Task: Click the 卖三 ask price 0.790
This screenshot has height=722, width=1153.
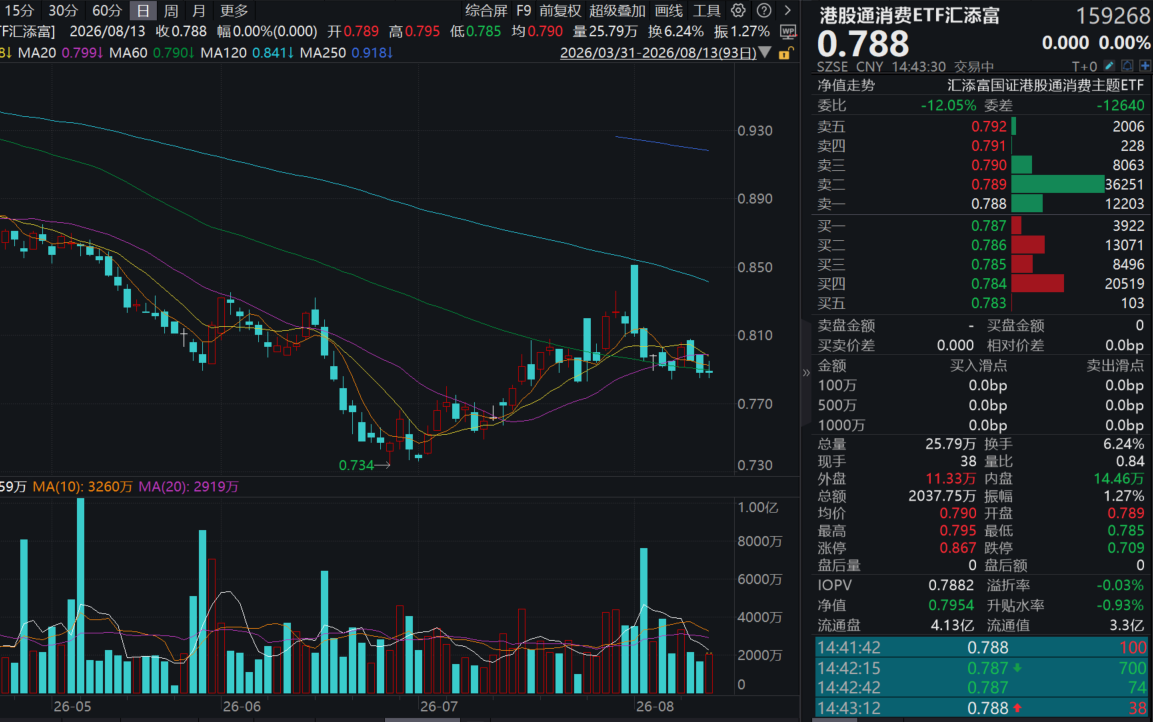Action: pyautogui.click(x=988, y=165)
